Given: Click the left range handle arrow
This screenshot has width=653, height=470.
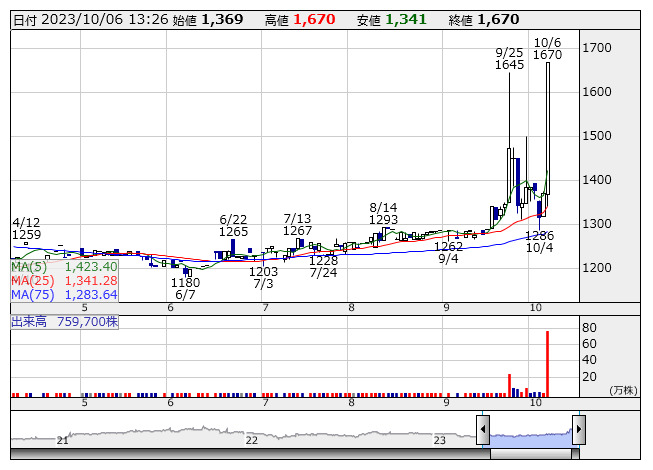Looking at the screenshot, I should (x=483, y=430).
